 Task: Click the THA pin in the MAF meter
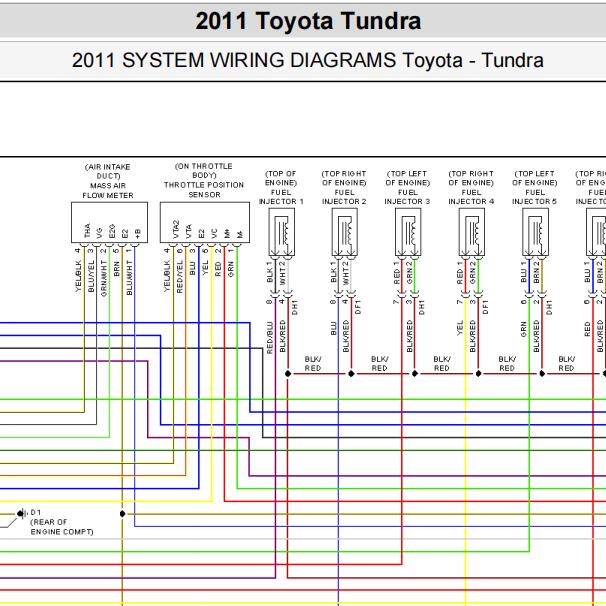[x=87, y=230]
